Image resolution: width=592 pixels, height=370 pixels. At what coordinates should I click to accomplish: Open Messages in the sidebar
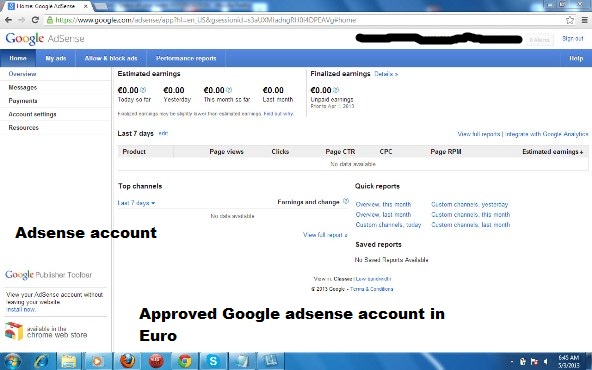coord(23,87)
